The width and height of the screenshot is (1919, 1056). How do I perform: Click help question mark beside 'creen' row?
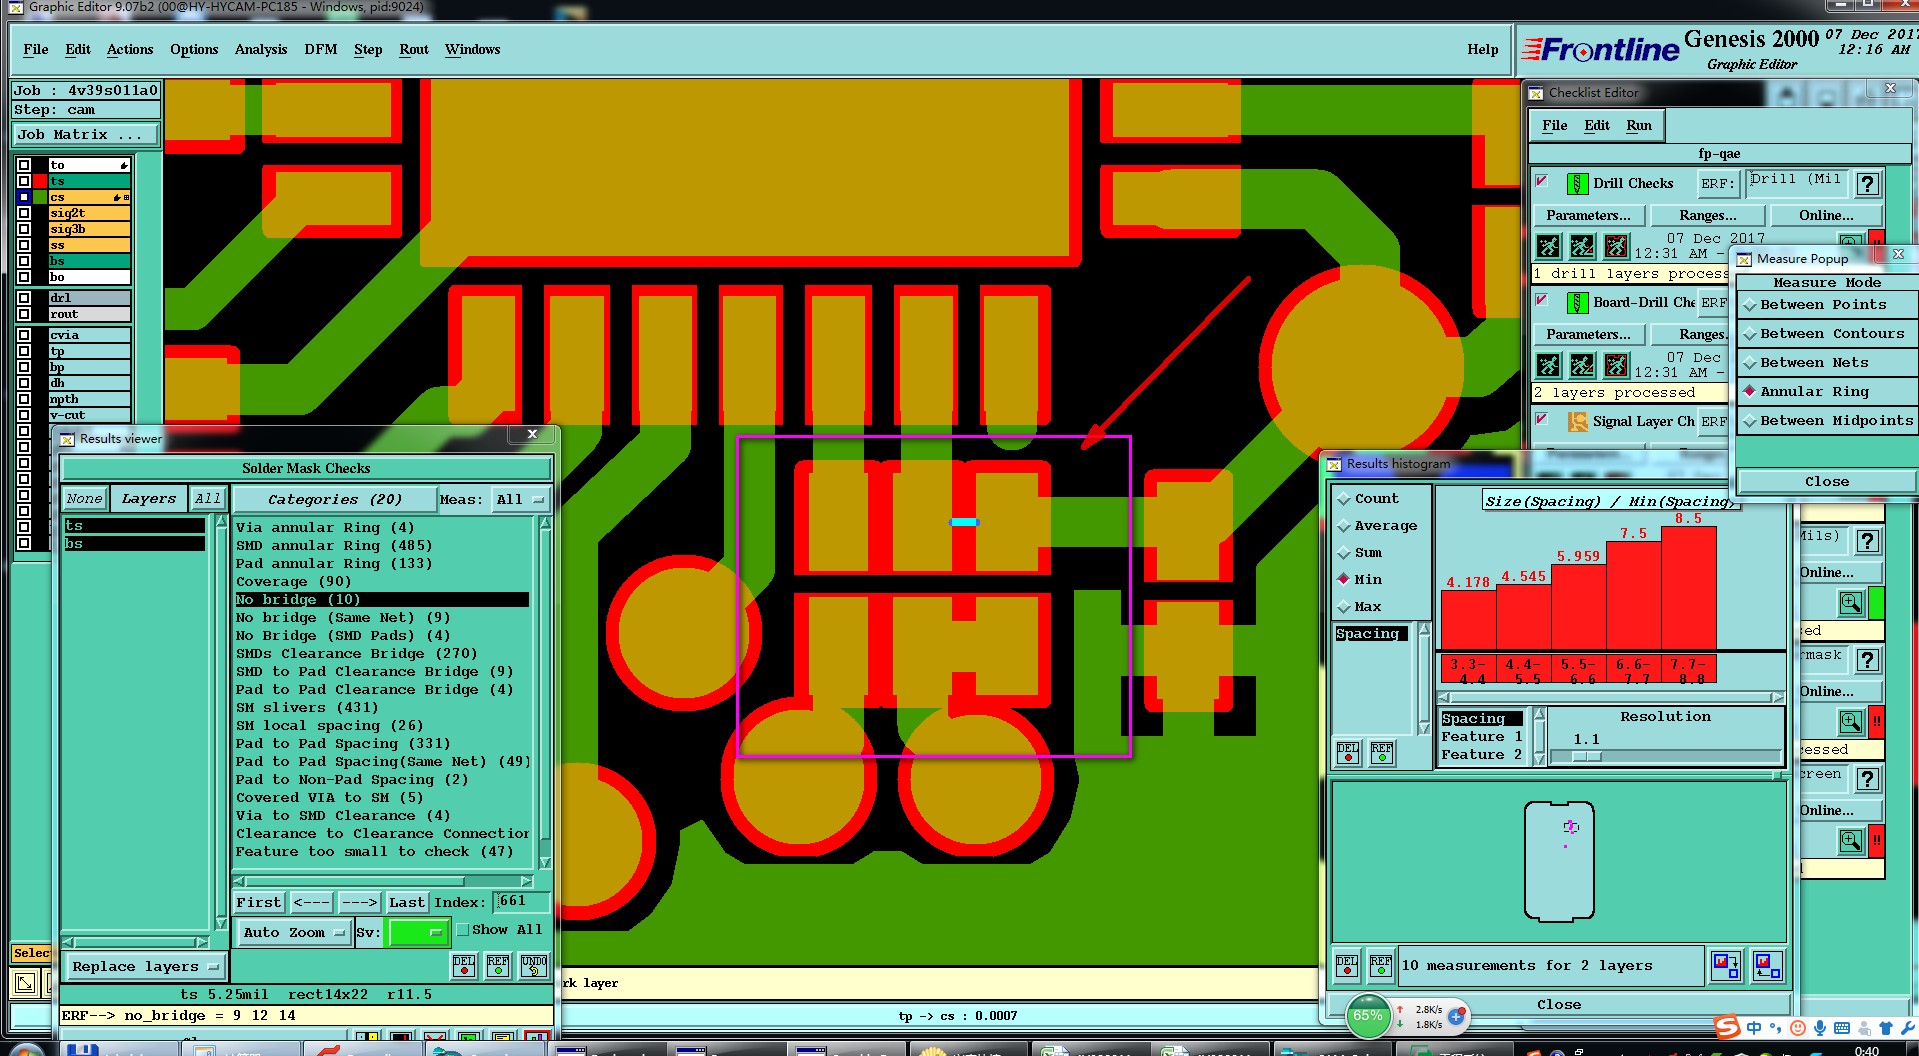1867,779
